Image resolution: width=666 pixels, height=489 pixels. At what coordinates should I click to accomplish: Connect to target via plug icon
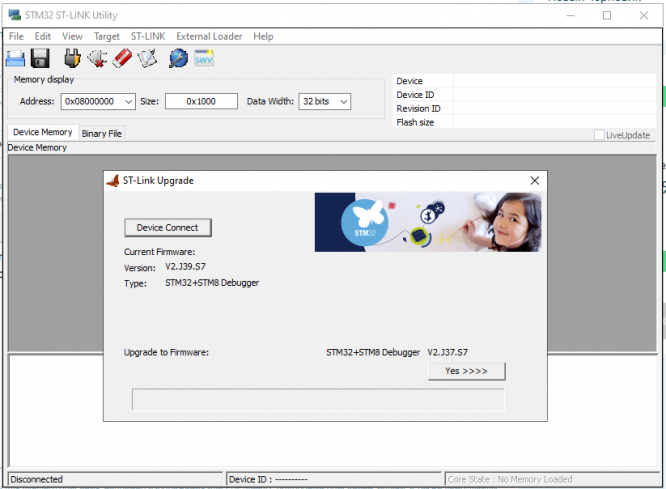click(73, 58)
